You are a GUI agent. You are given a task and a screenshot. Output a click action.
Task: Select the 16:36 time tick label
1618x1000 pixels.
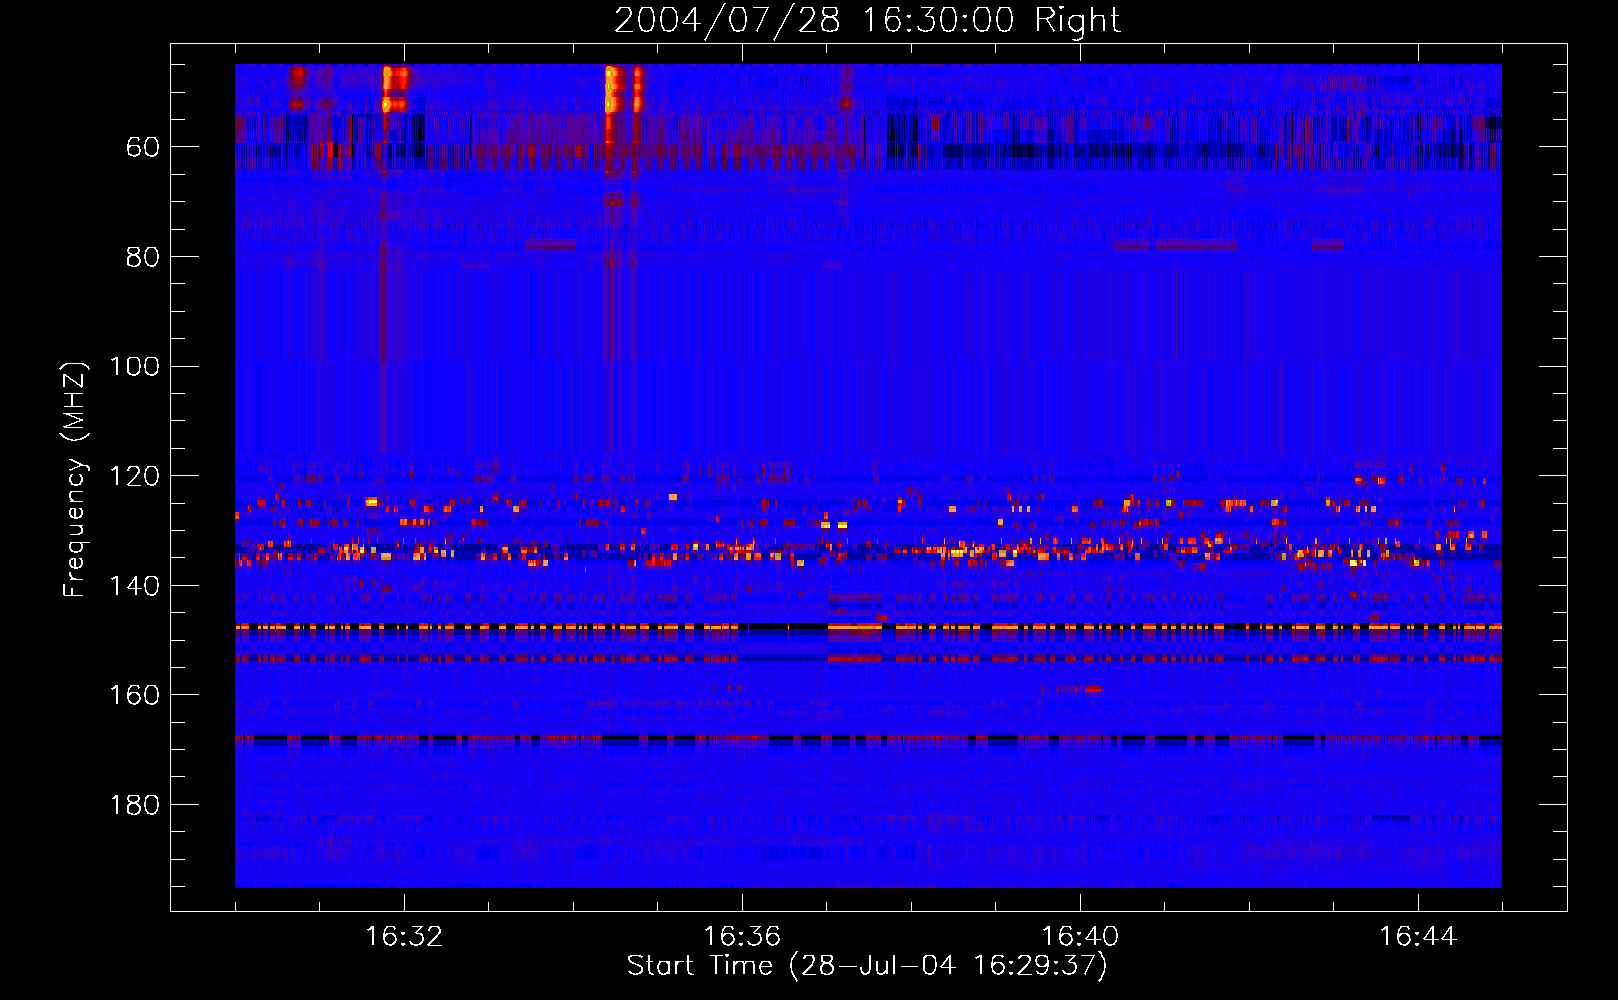(x=742, y=937)
